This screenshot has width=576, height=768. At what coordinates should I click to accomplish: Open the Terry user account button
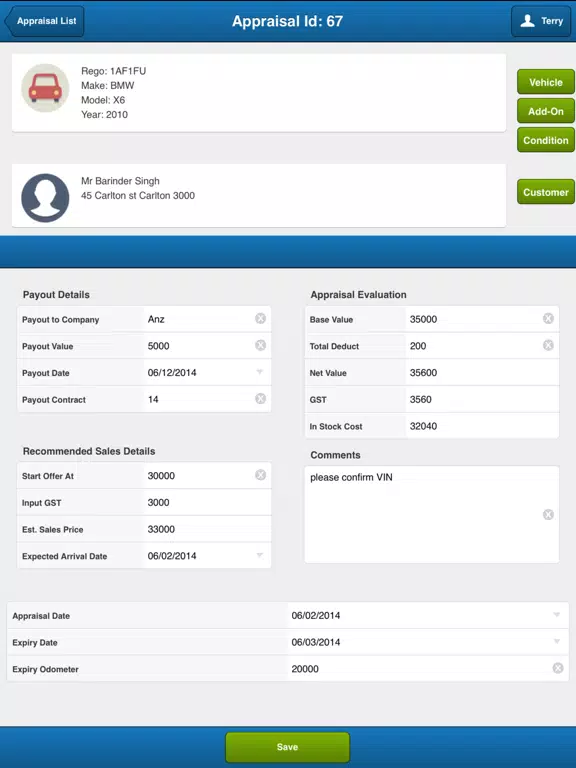[x=541, y=21]
